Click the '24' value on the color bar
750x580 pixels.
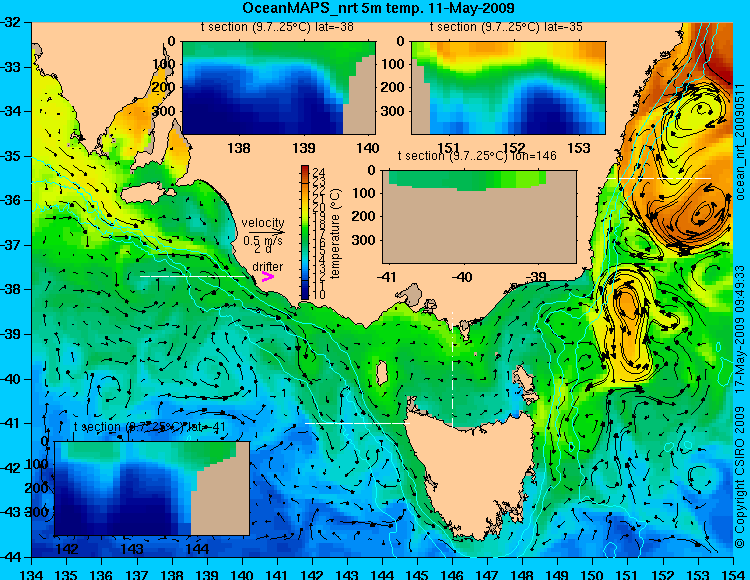[x=319, y=172]
